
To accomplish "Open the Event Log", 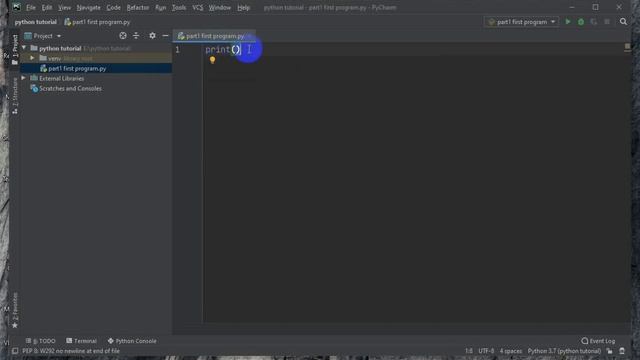I will coord(598,341).
